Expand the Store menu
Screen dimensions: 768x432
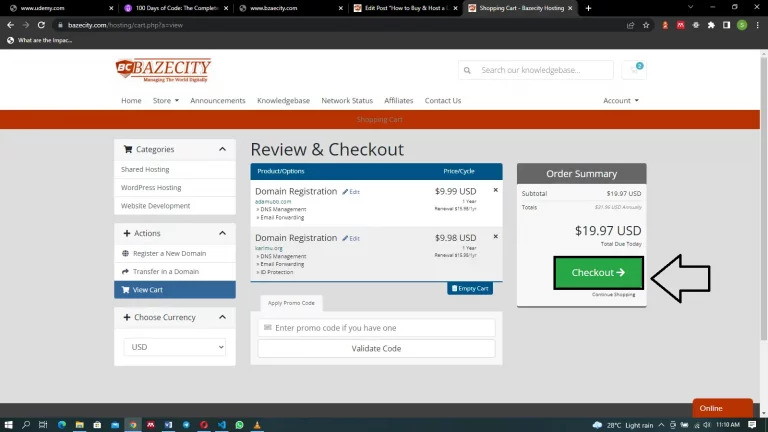(x=166, y=100)
